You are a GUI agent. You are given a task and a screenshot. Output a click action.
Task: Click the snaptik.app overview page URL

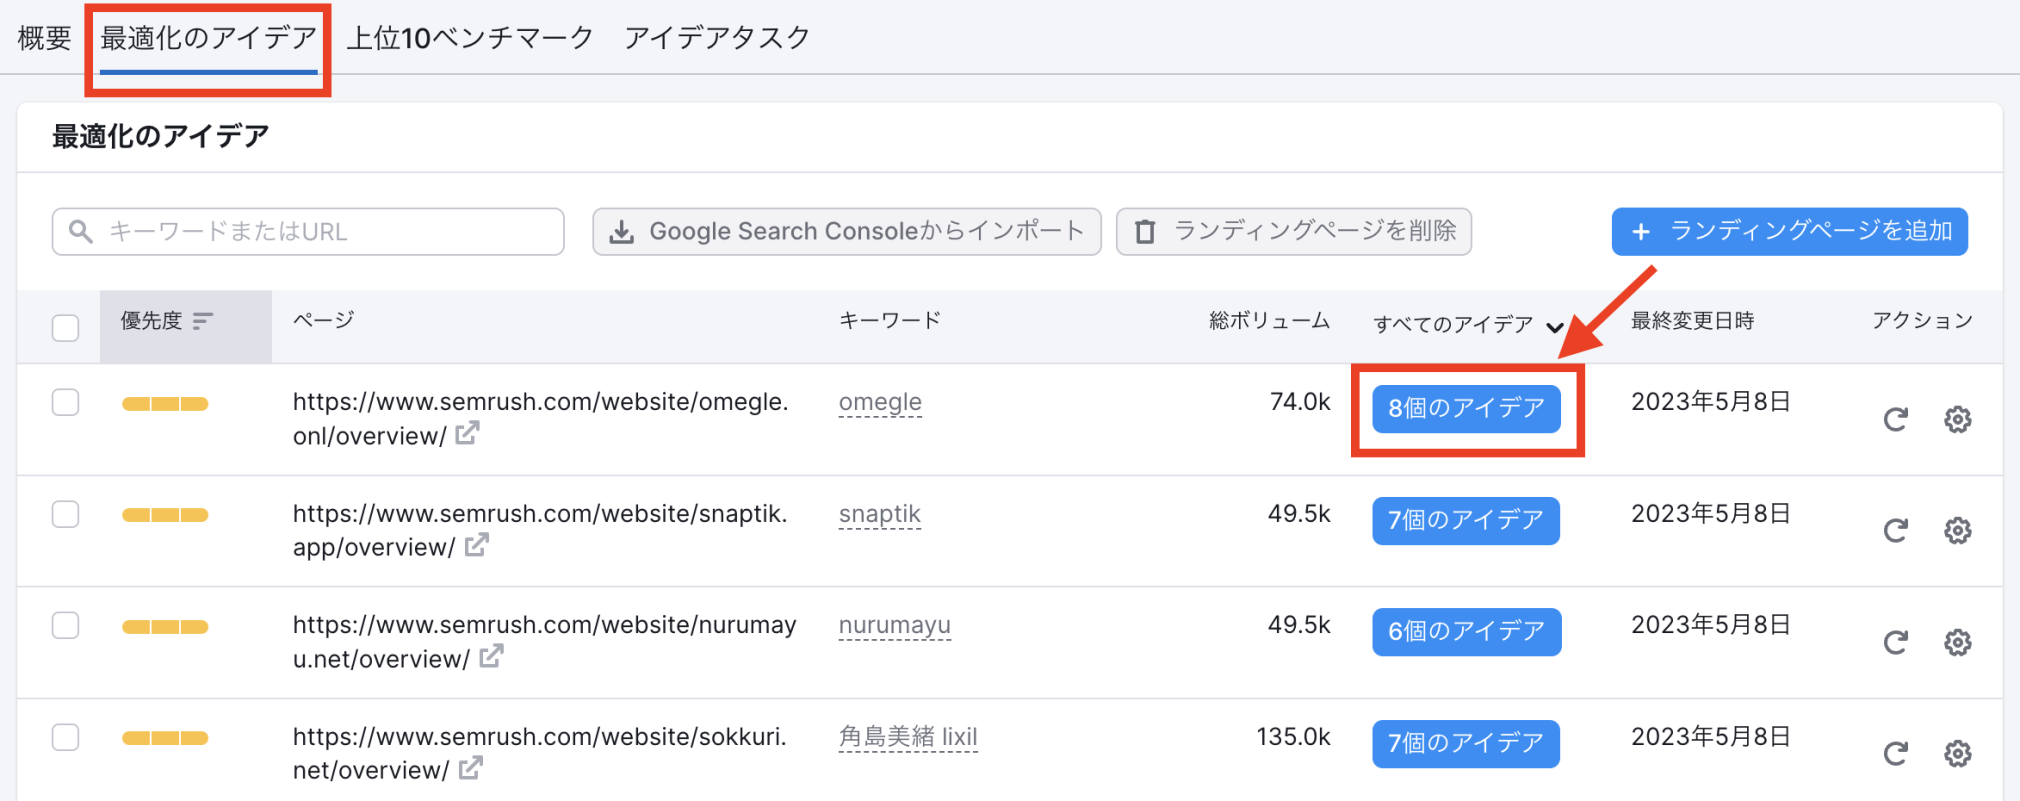pos(540,530)
